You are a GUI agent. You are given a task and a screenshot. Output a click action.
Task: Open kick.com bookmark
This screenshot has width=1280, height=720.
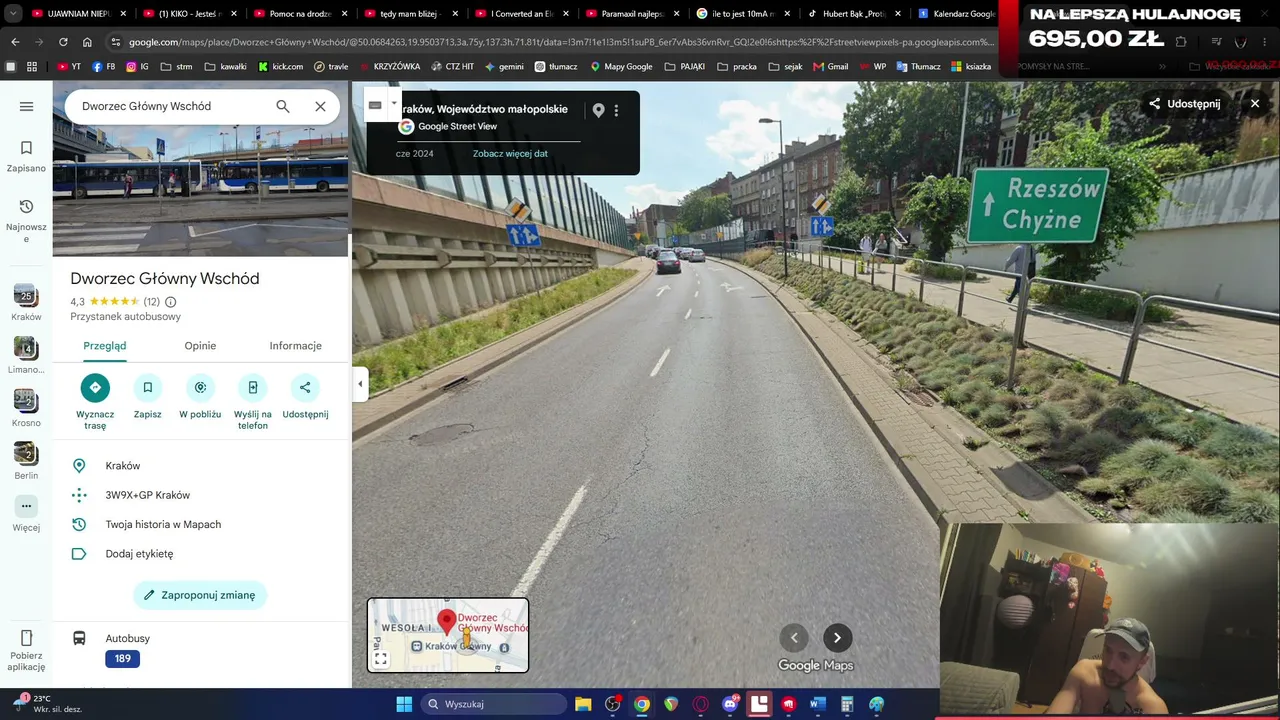[280, 67]
